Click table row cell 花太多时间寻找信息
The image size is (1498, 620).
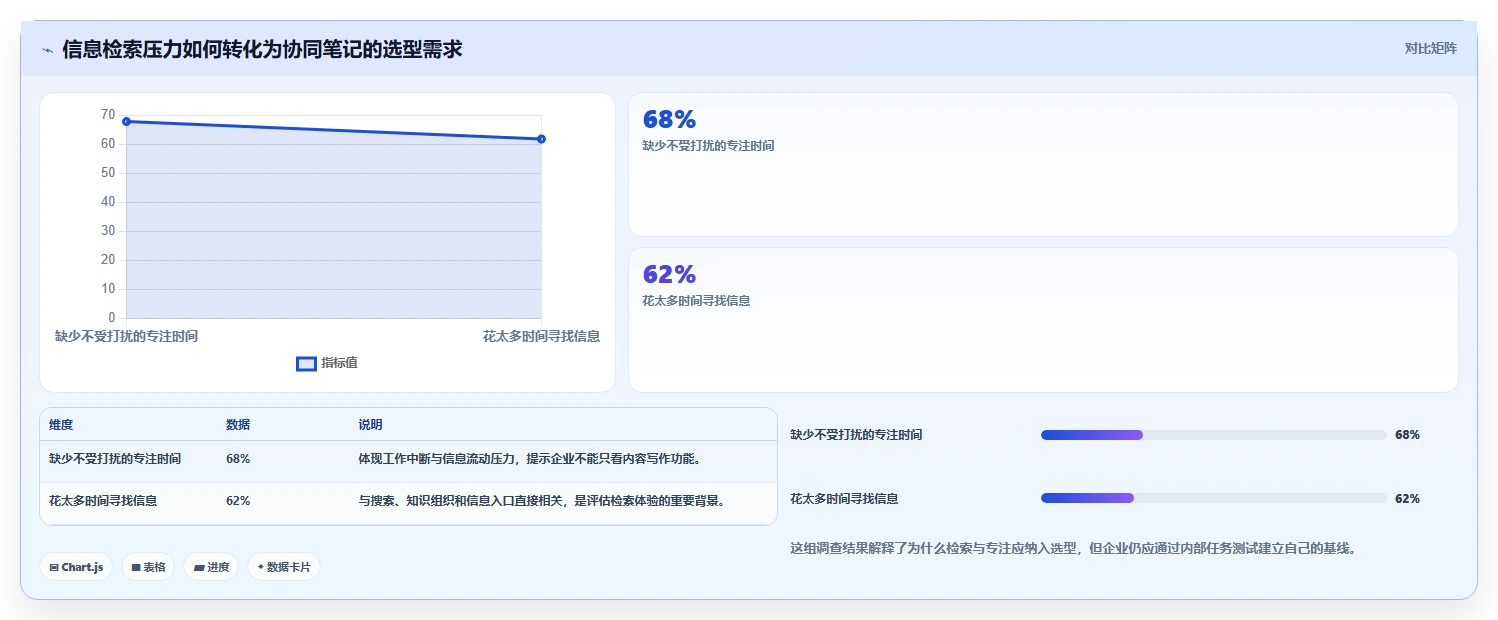point(103,501)
